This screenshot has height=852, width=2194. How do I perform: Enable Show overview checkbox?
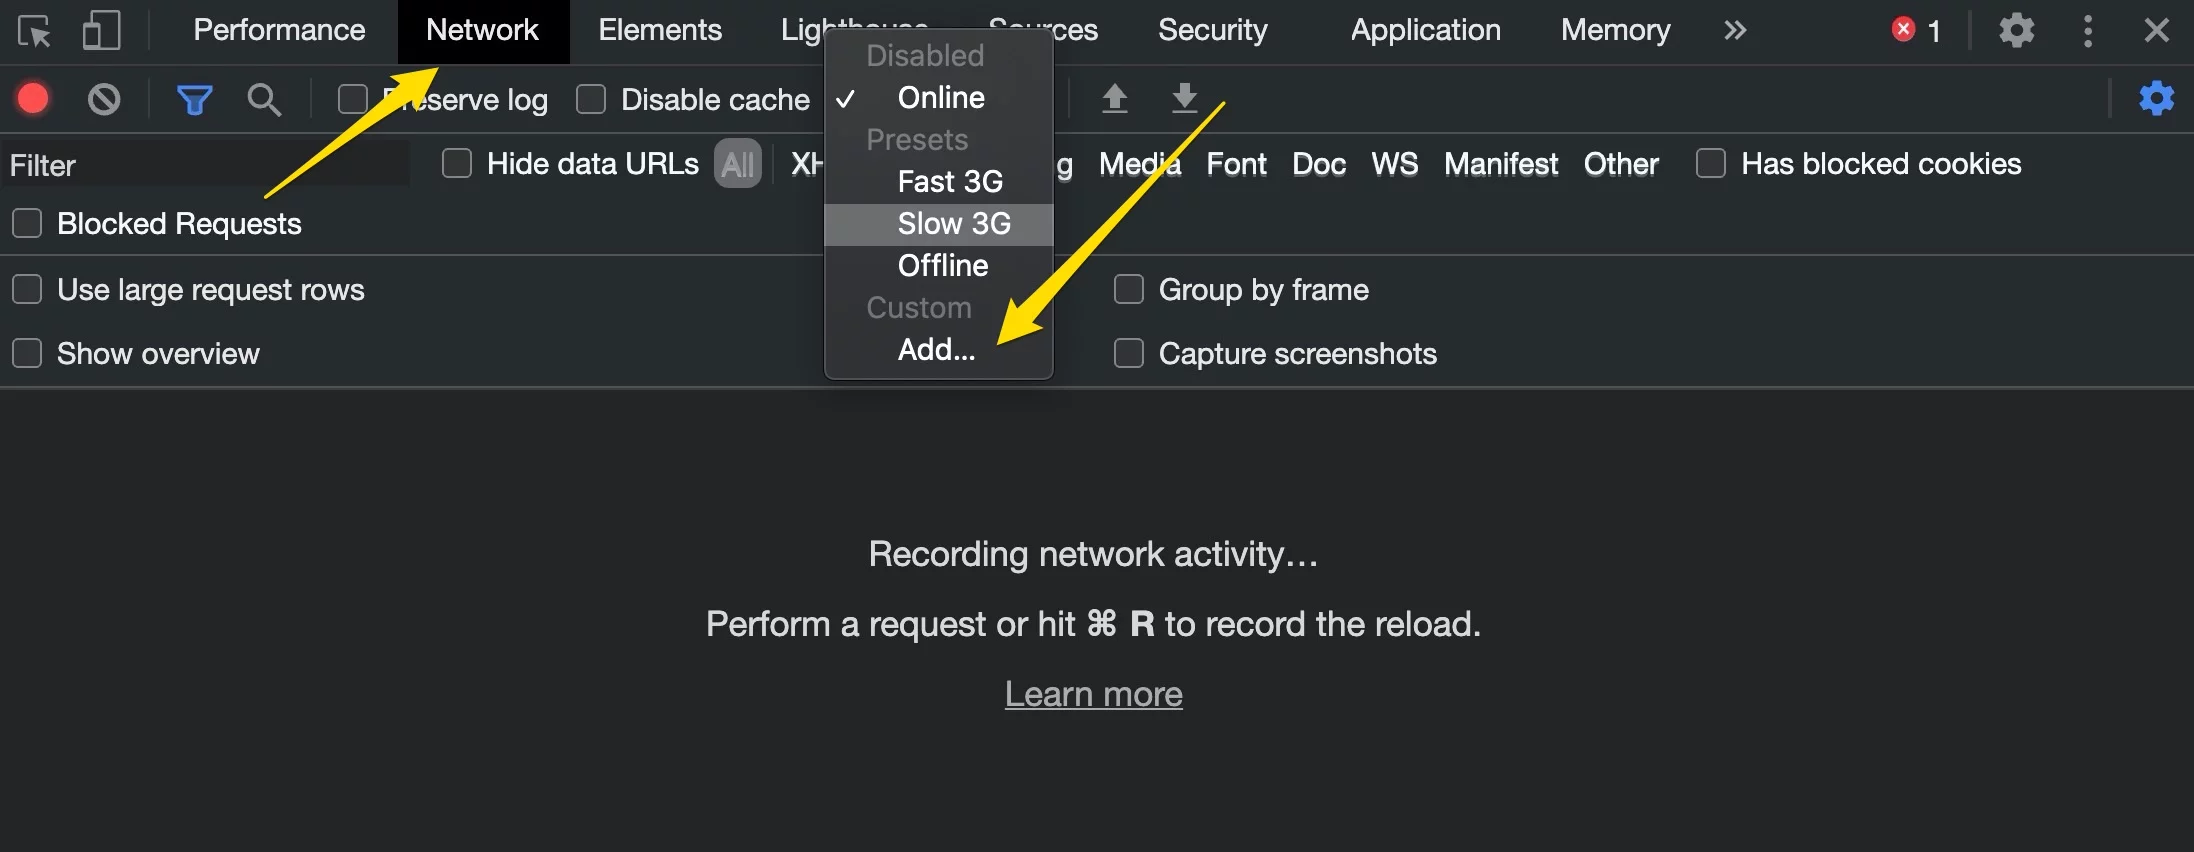pyautogui.click(x=27, y=353)
